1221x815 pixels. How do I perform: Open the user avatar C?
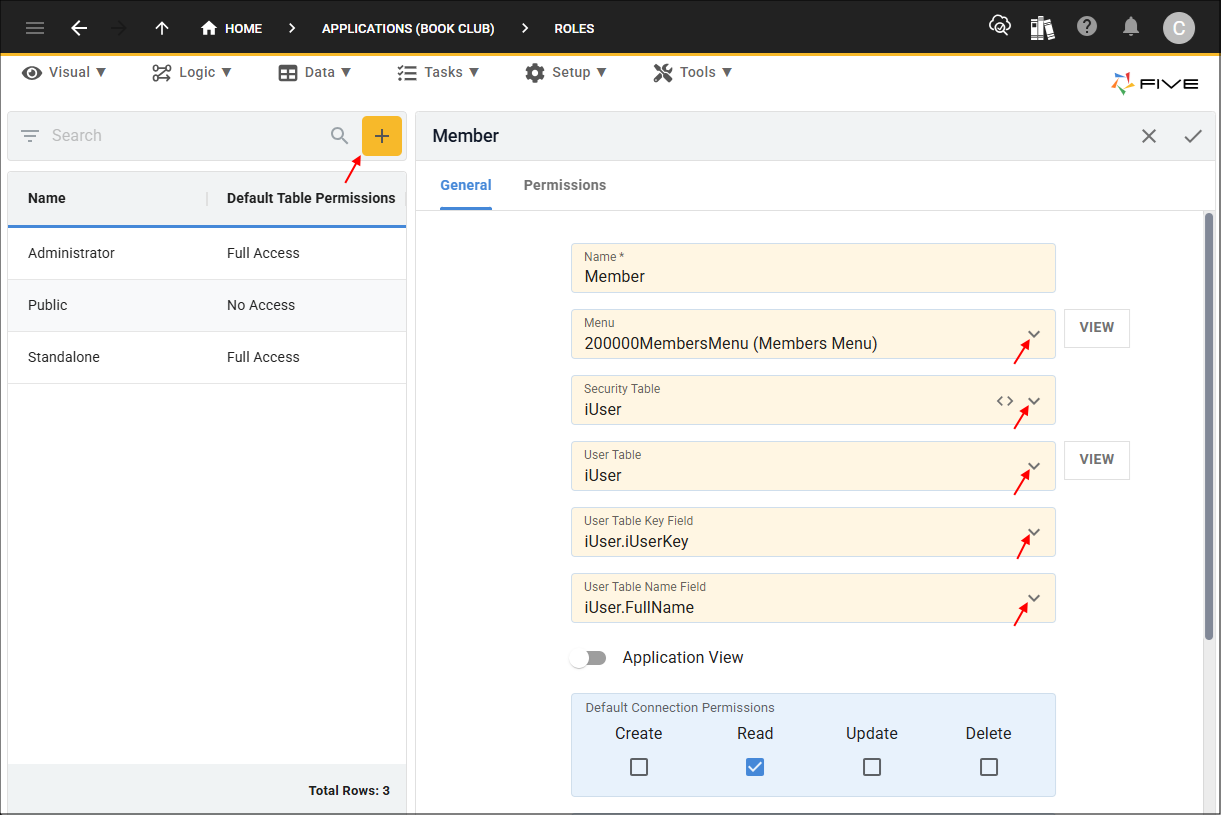coord(1179,28)
